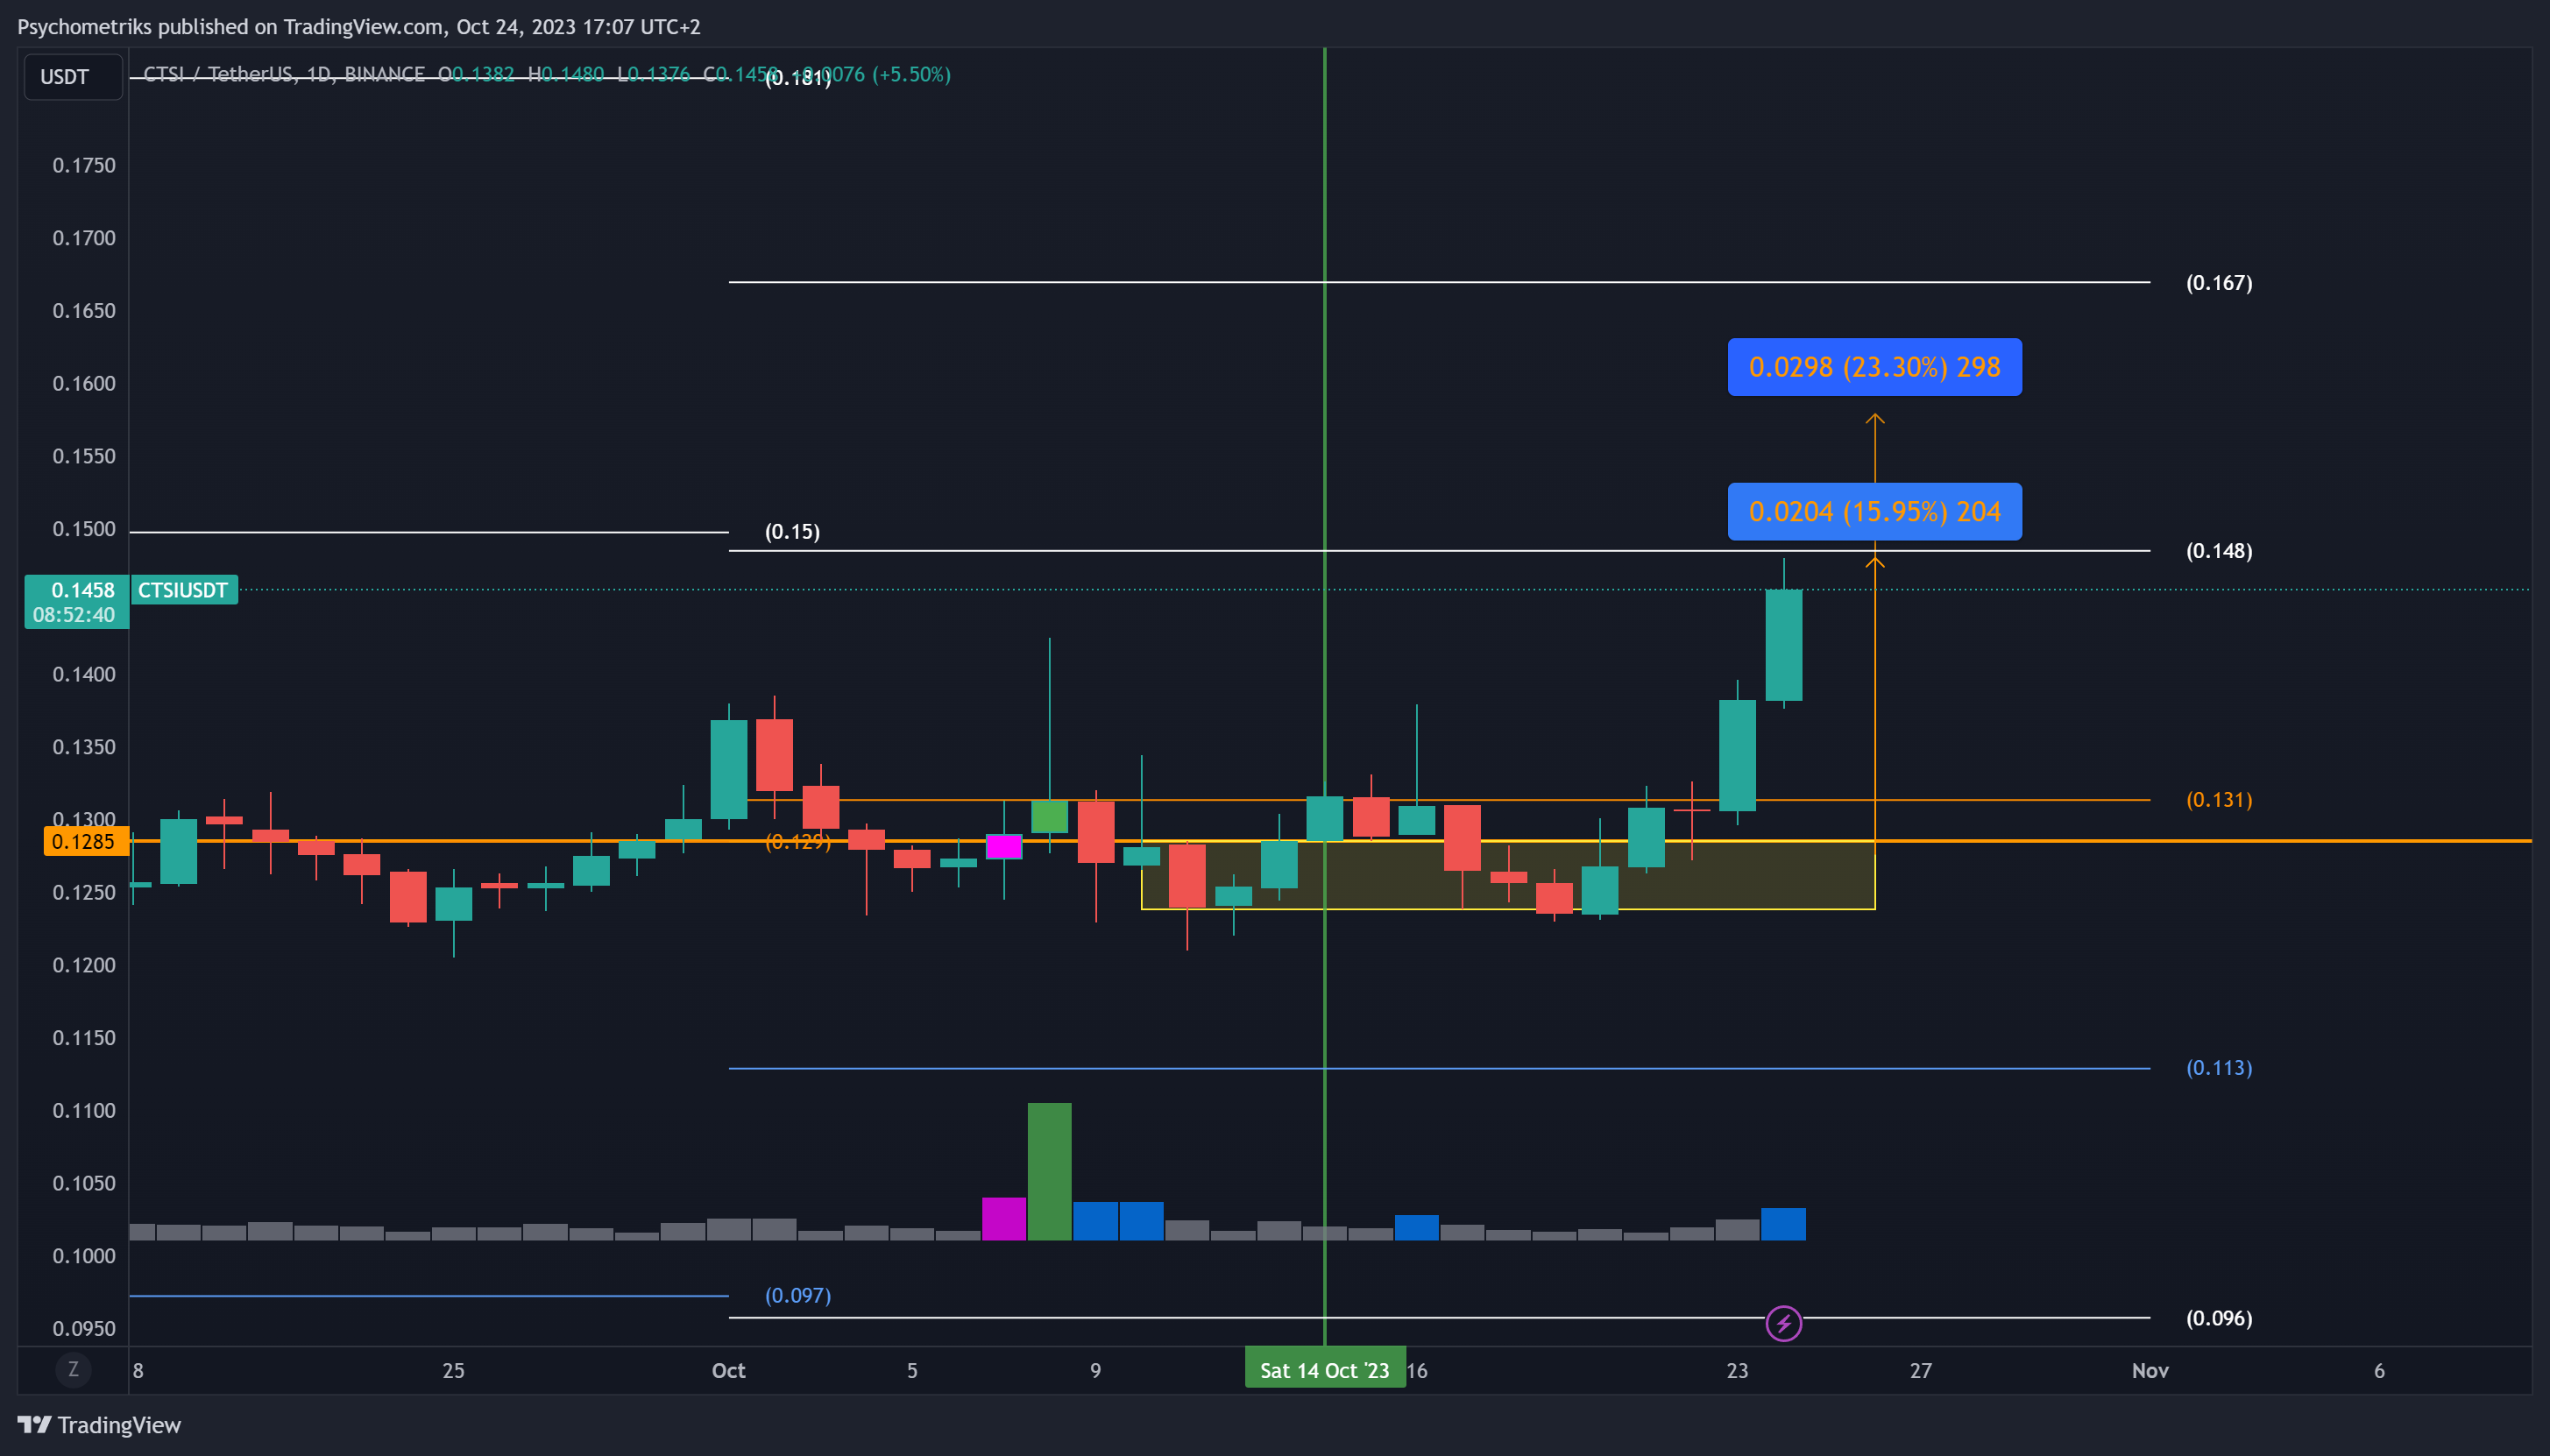Screen dimensions: 2550x1456
Task: Click the Oct label on time axis
Action: coord(728,1370)
